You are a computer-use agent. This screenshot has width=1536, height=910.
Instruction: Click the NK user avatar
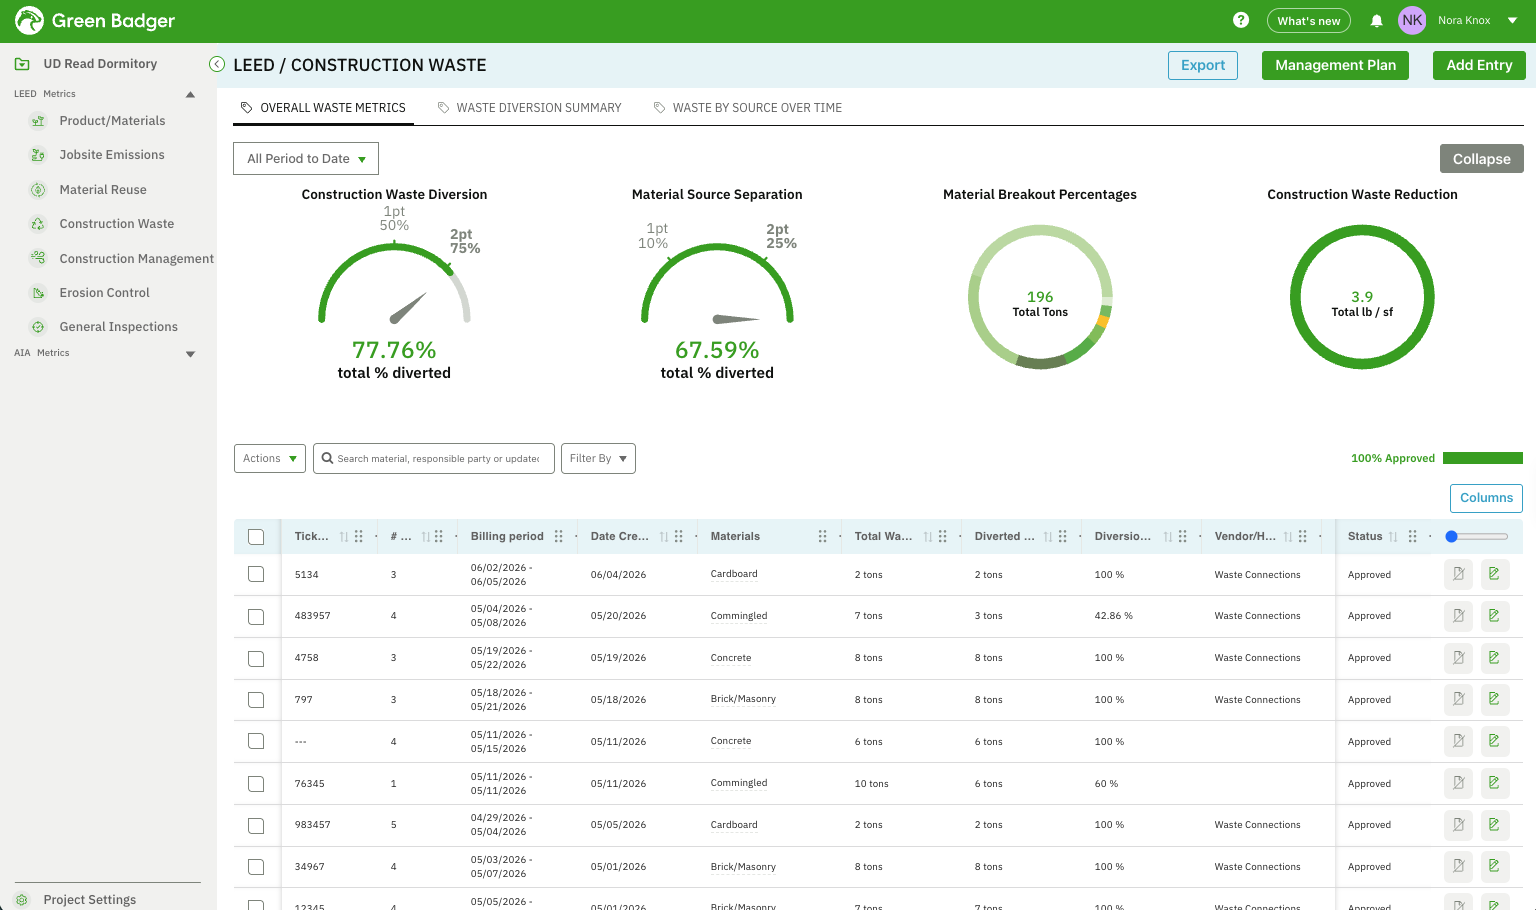1412,20
